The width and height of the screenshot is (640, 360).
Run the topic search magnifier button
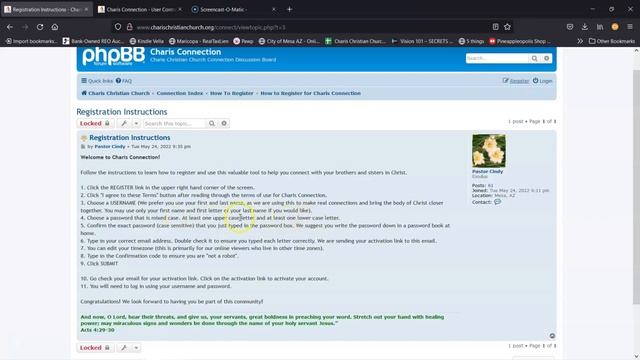(x=212, y=123)
